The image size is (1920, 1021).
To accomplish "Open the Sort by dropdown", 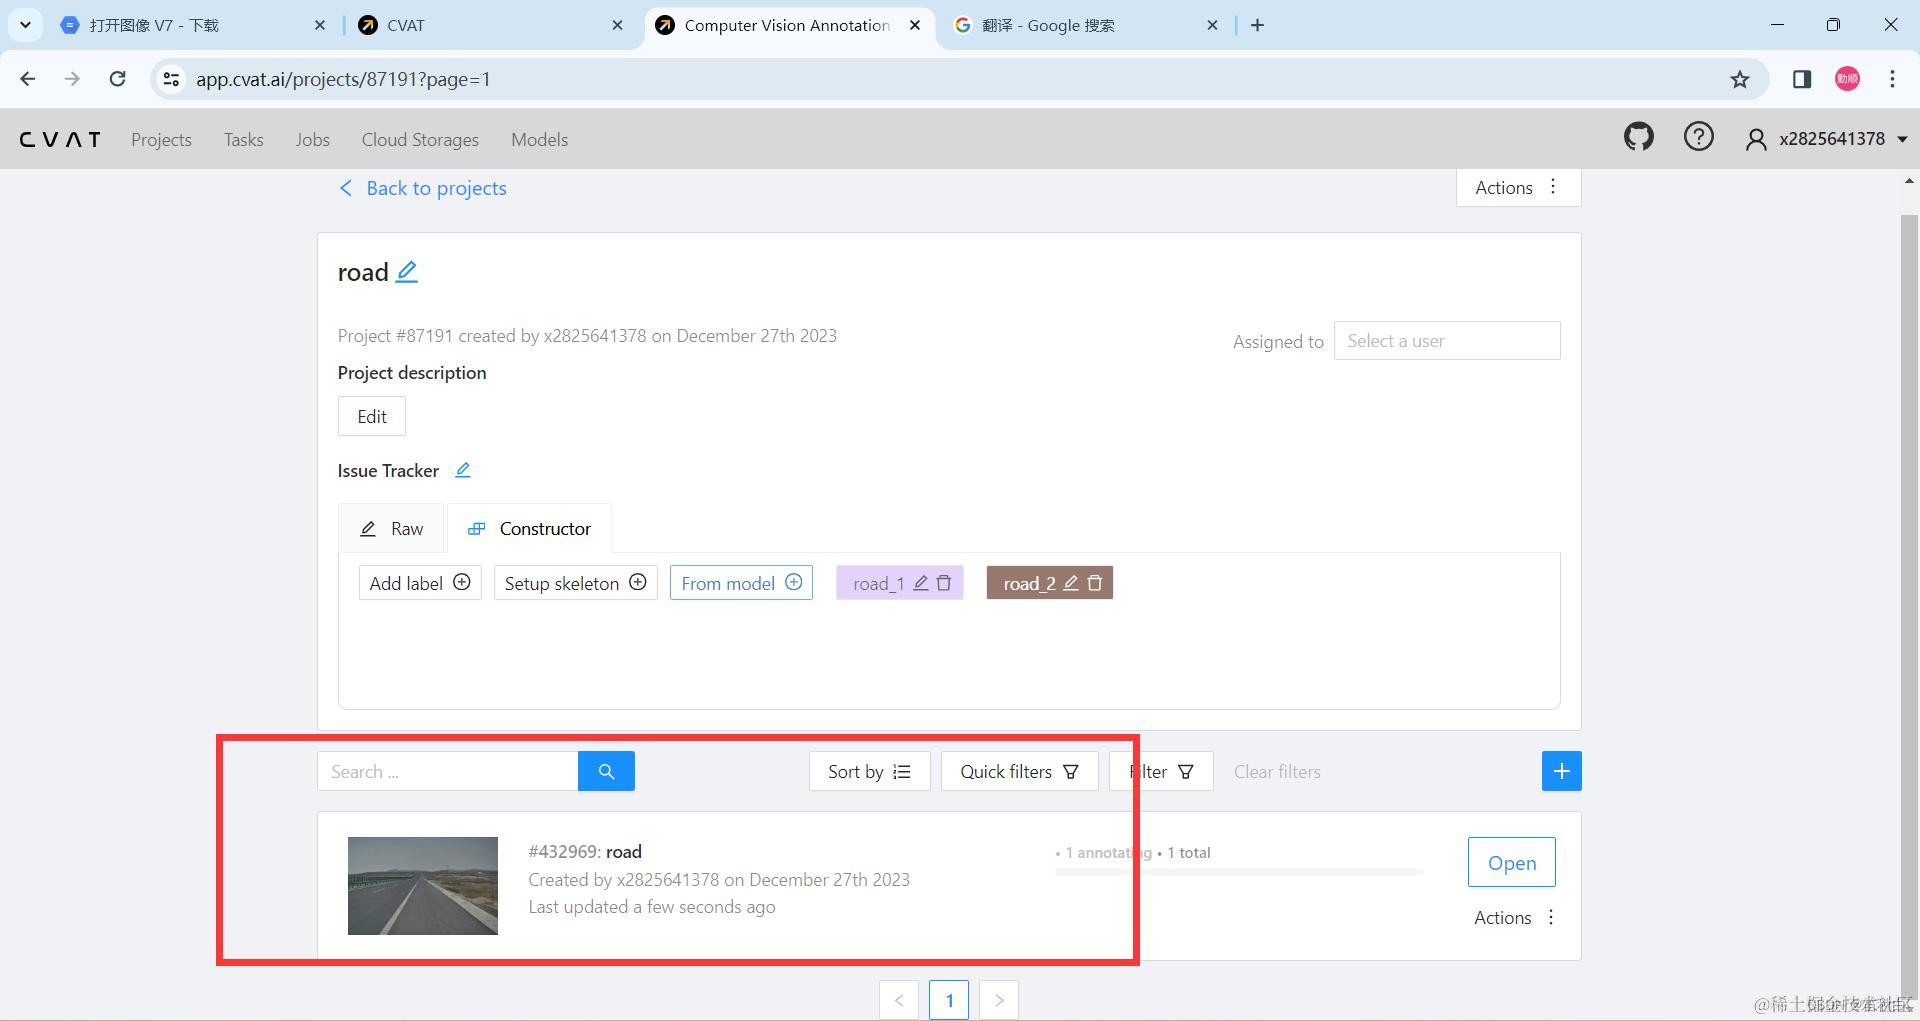I will point(869,771).
